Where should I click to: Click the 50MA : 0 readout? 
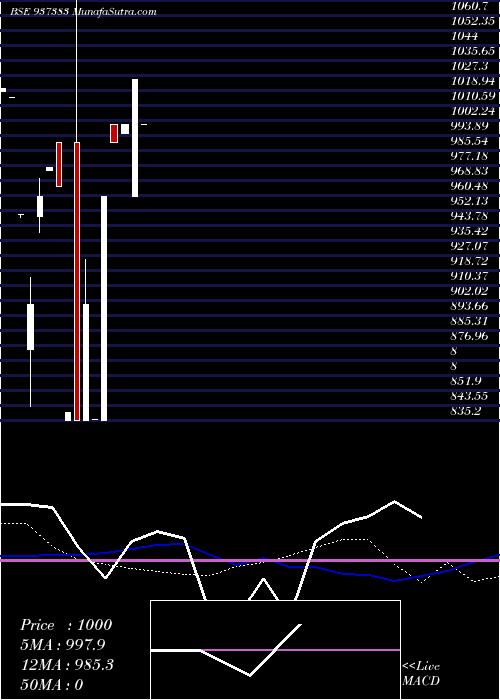coord(51,685)
